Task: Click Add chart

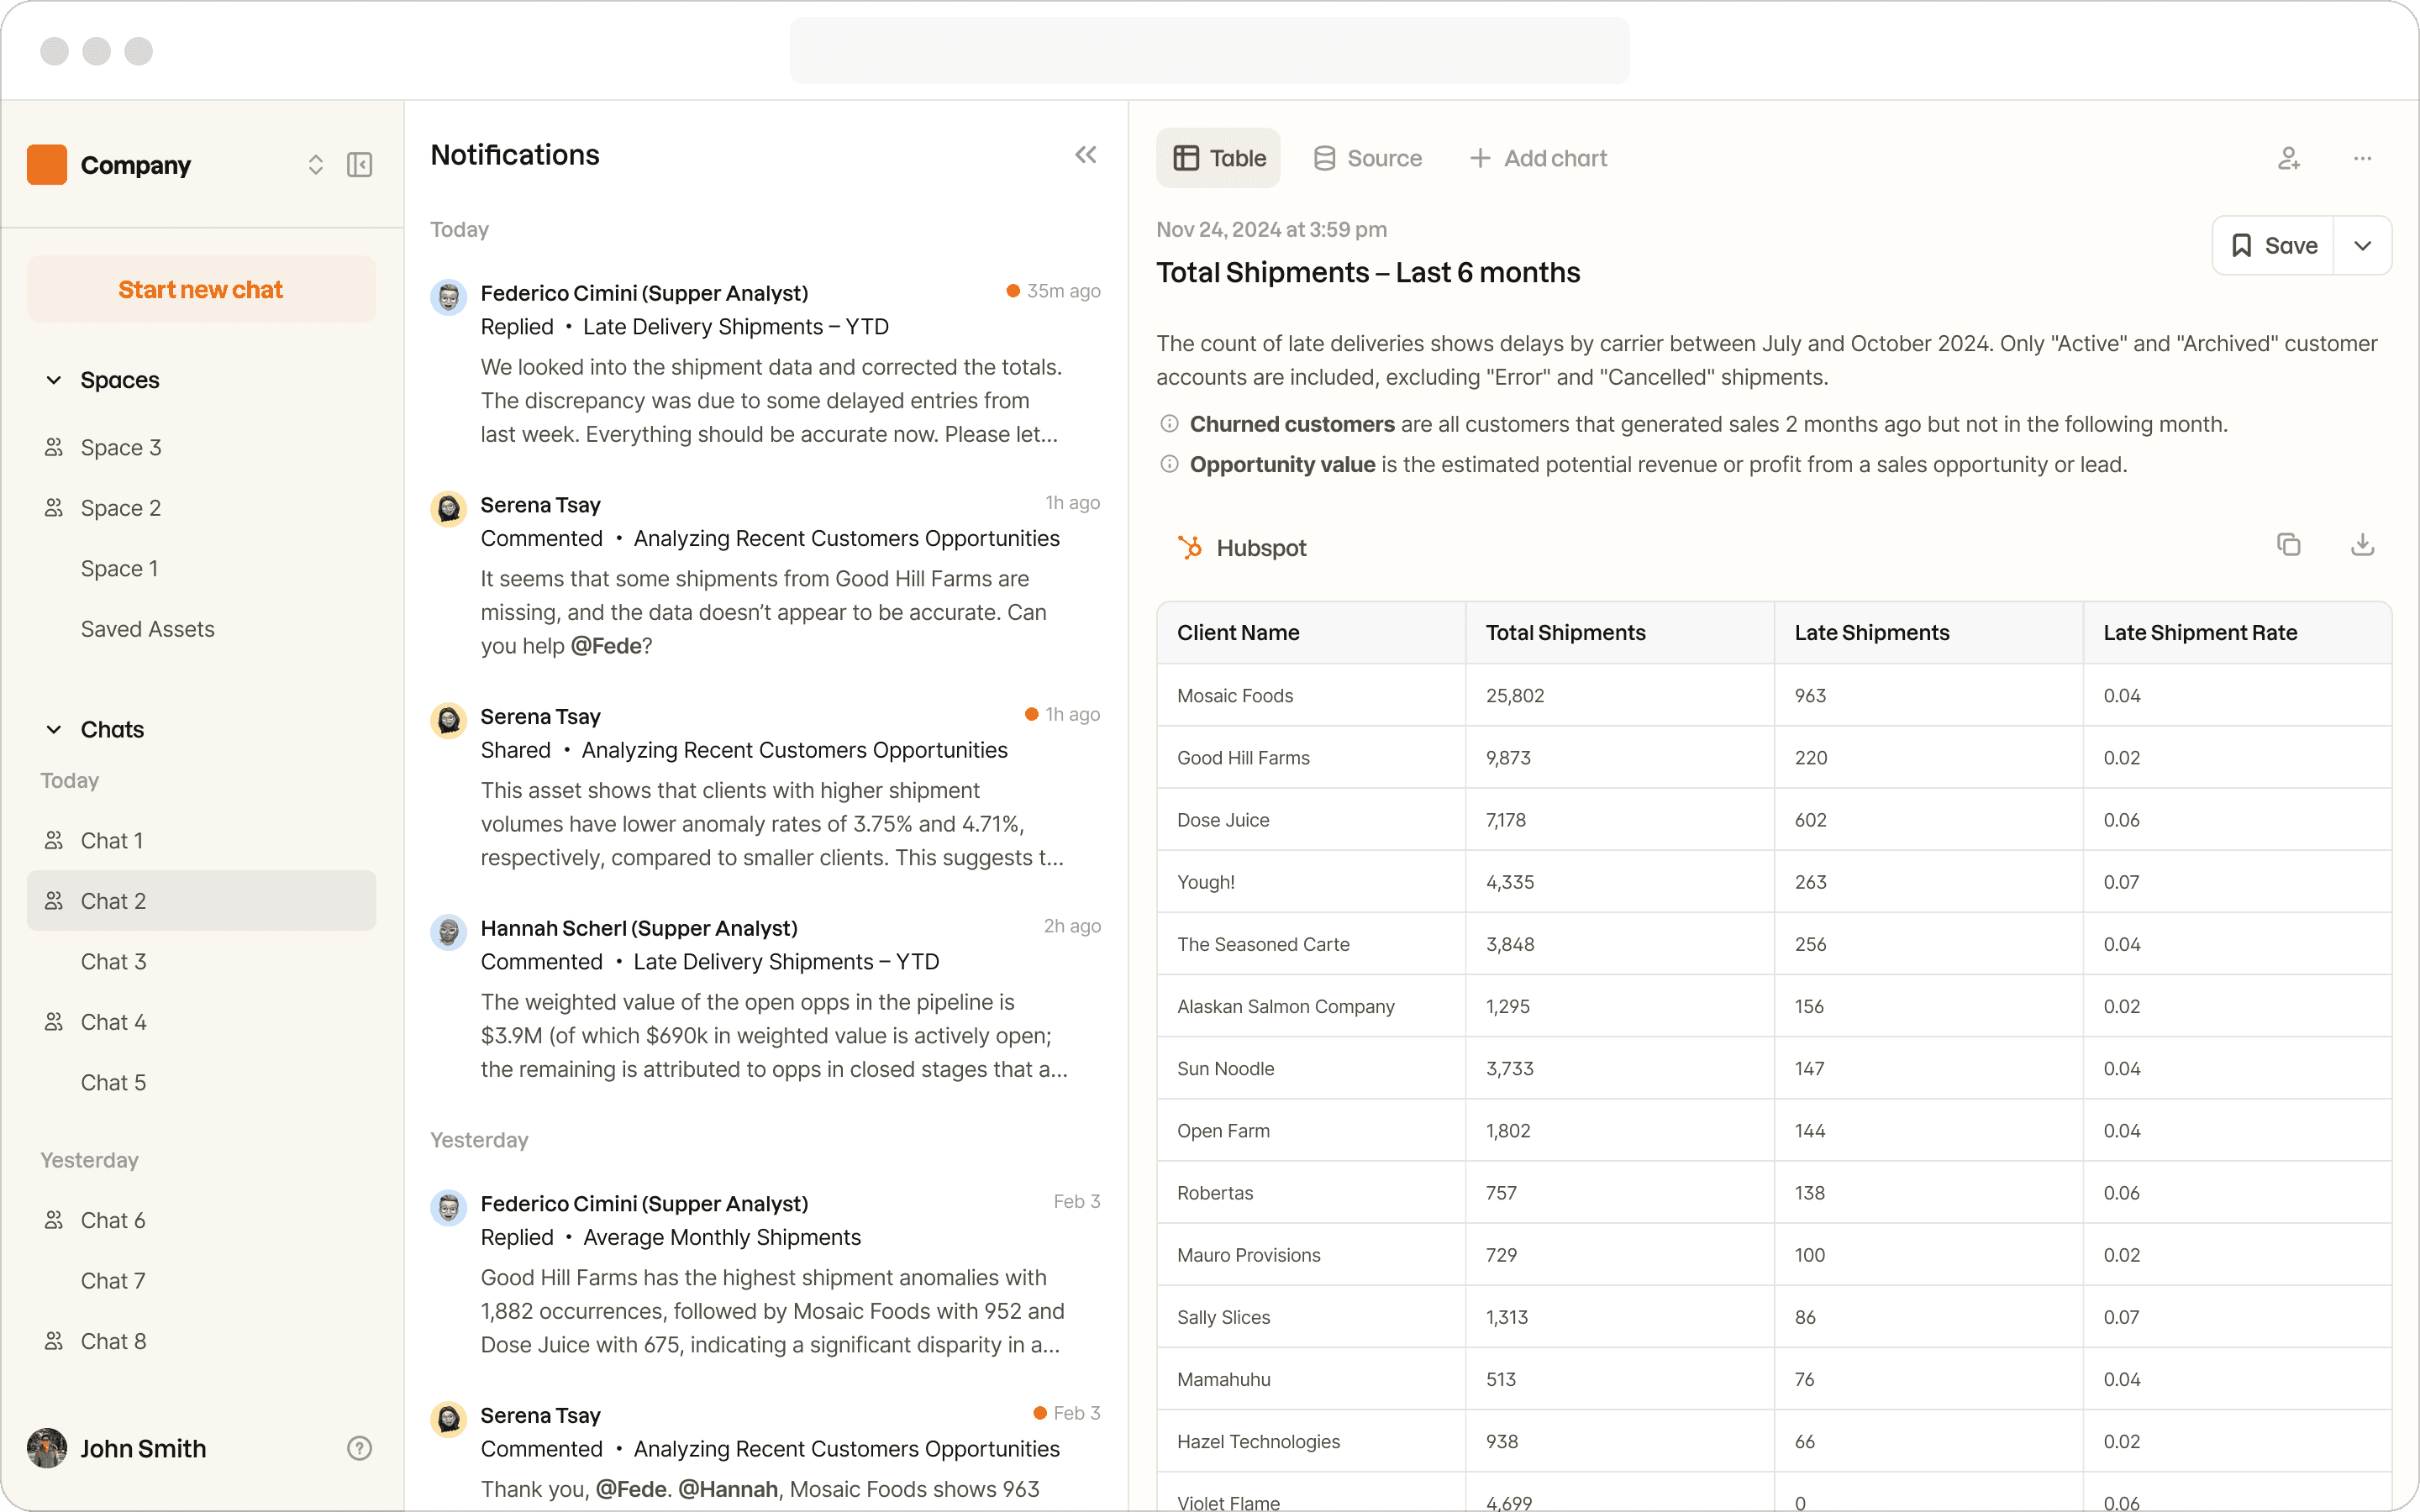Action: click(x=1538, y=158)
